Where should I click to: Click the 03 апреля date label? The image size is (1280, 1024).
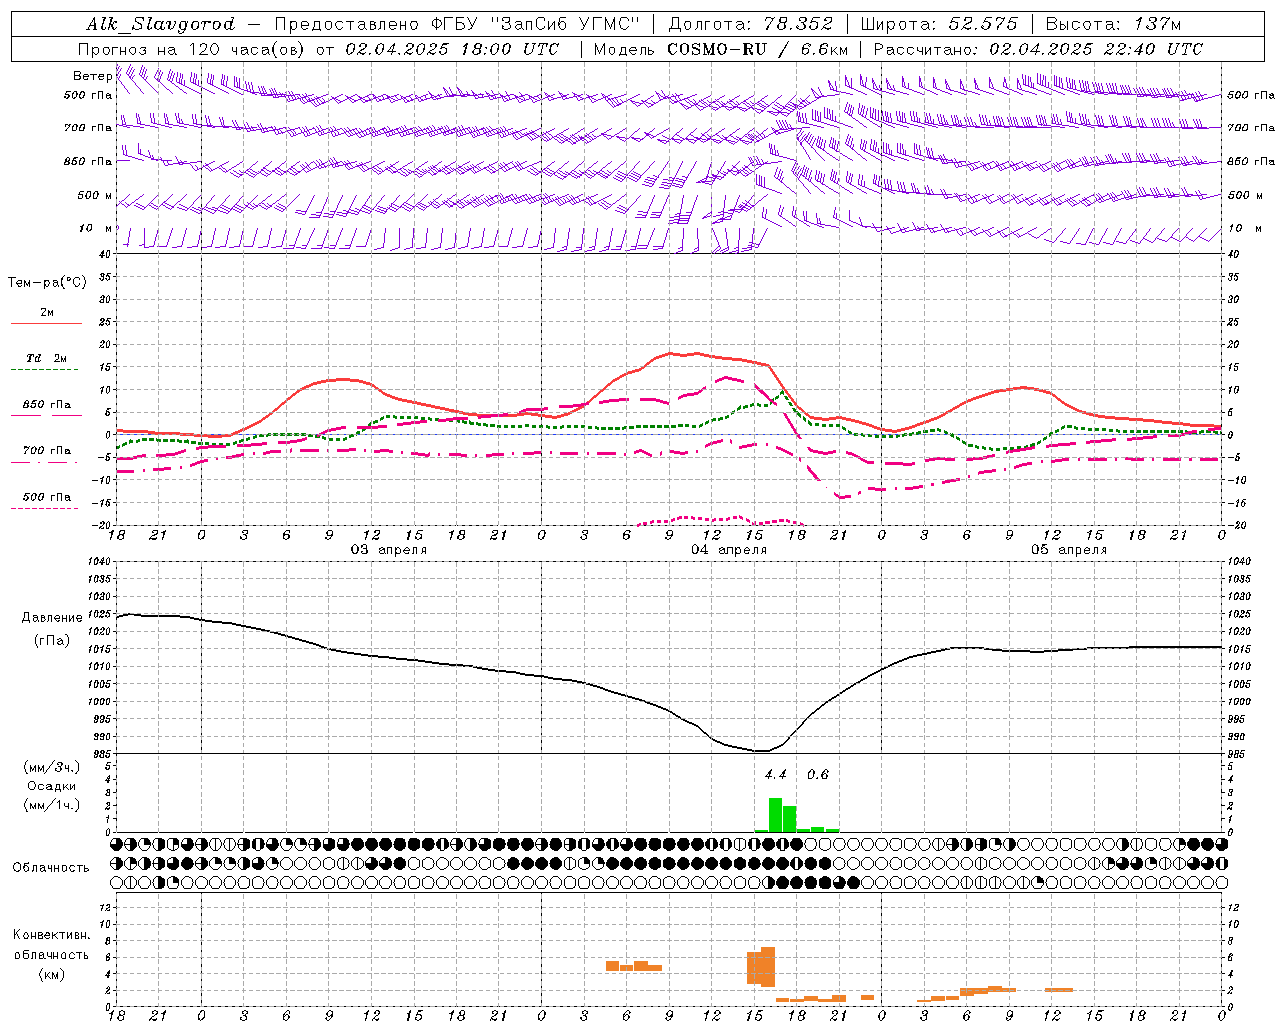(388, 550)
